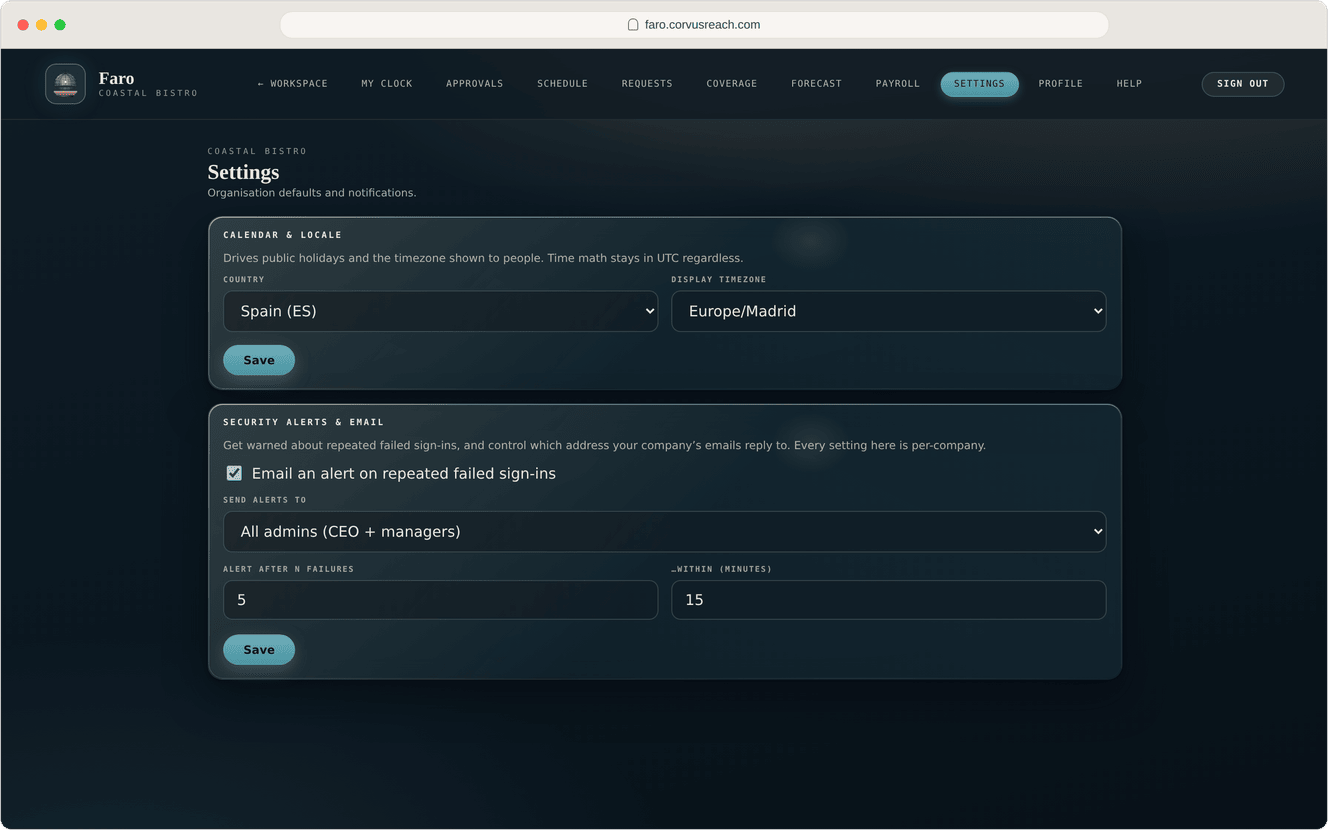The height and width of the screenshot is (830, 1328).
Task: Select the Settings nav pill
Action: [x=979, y=84]
